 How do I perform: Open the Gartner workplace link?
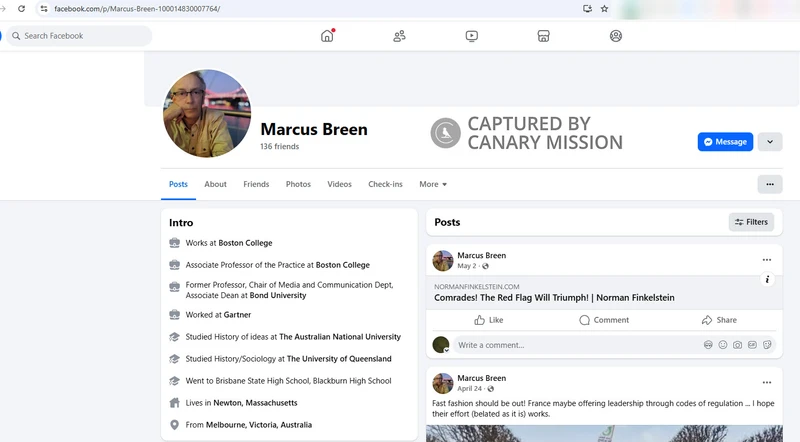[x=237, y=315]
